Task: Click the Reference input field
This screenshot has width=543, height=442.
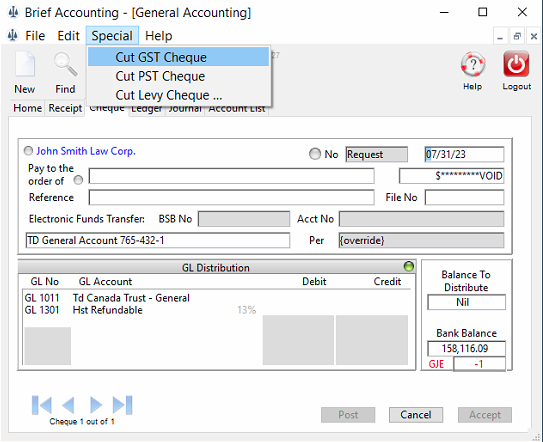Action: (x=231, y=197)
